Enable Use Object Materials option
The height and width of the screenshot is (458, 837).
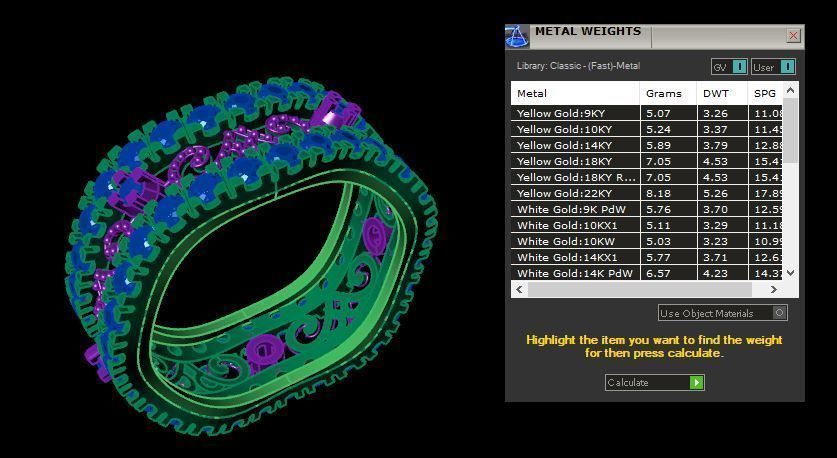(722, 313)
